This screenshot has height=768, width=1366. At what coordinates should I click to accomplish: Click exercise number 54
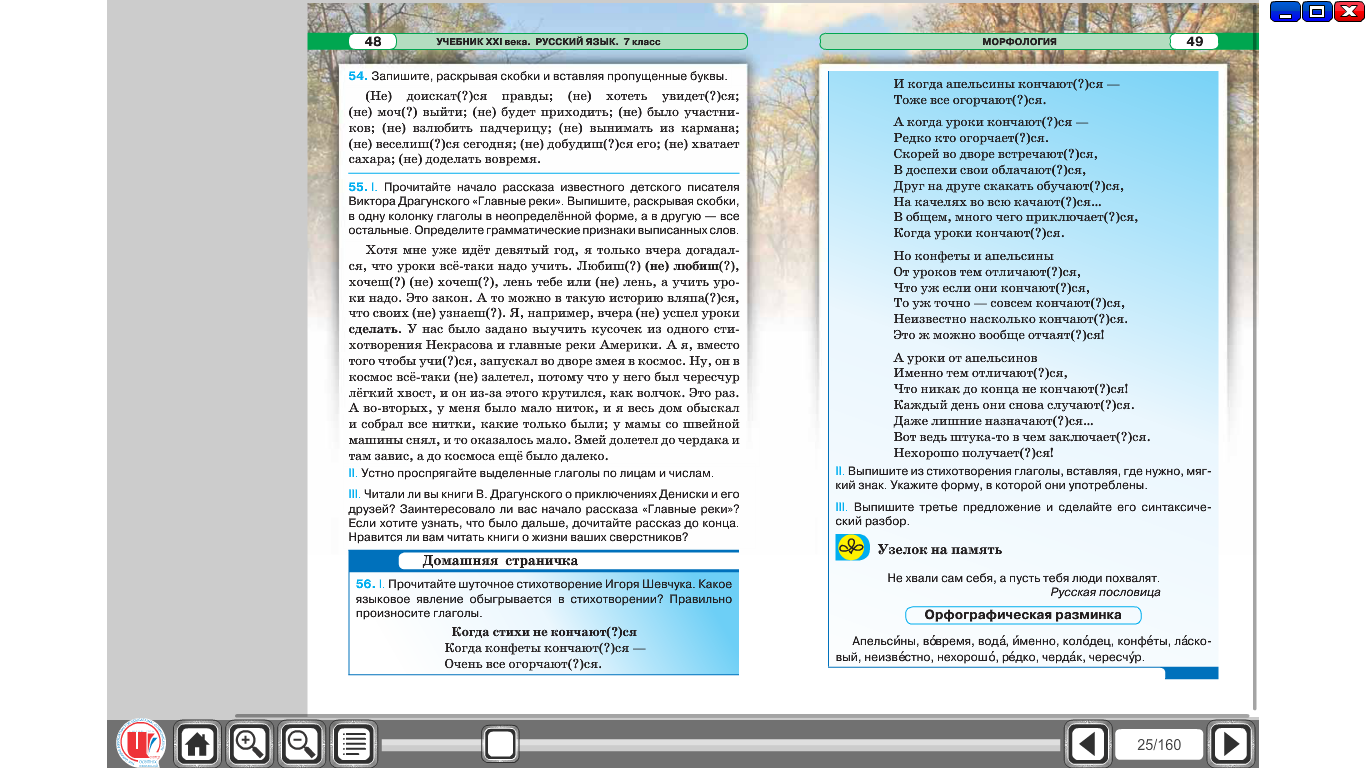click(x=358, y=76)
